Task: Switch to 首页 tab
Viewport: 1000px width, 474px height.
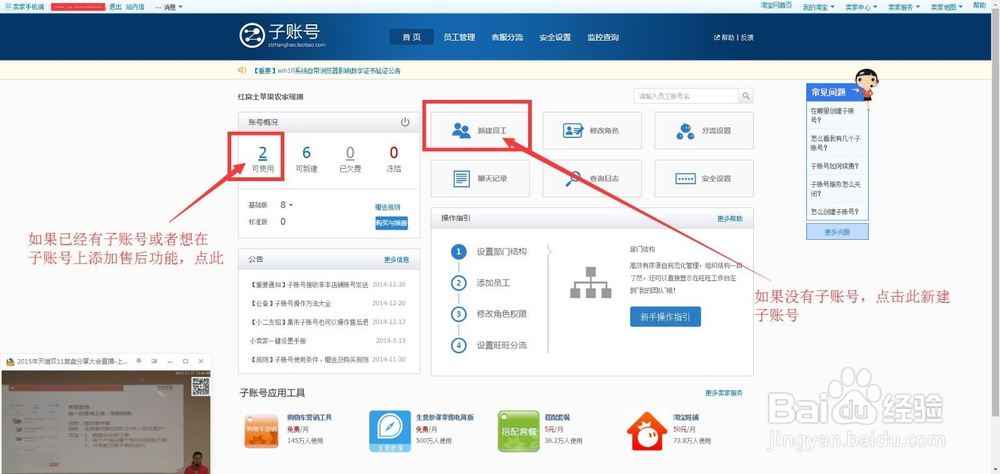Action: (x=411, y=37)
